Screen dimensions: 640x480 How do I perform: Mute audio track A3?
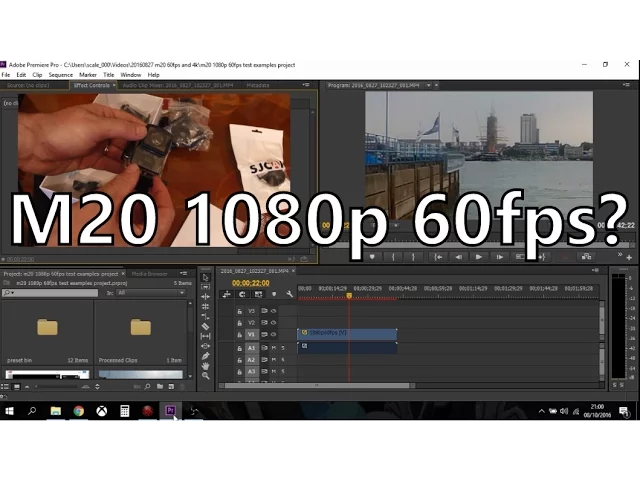tap(274, 372)
